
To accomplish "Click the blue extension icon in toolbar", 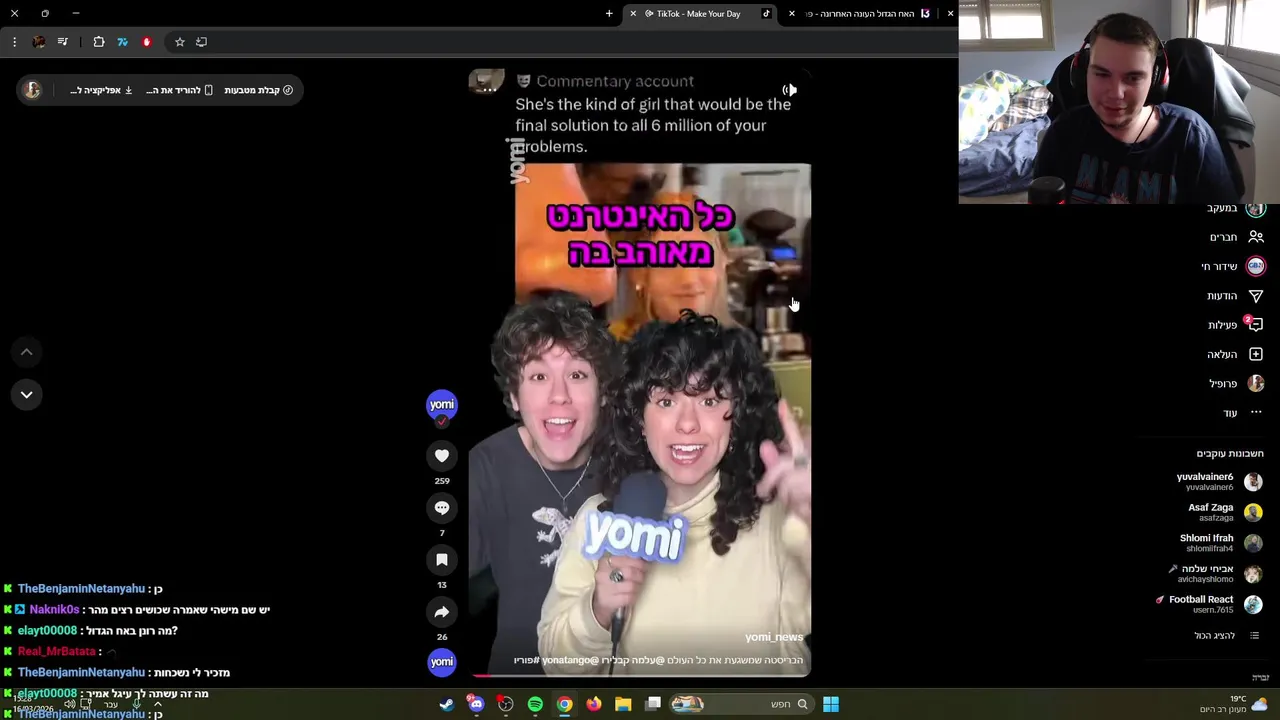I will point(122,42).
